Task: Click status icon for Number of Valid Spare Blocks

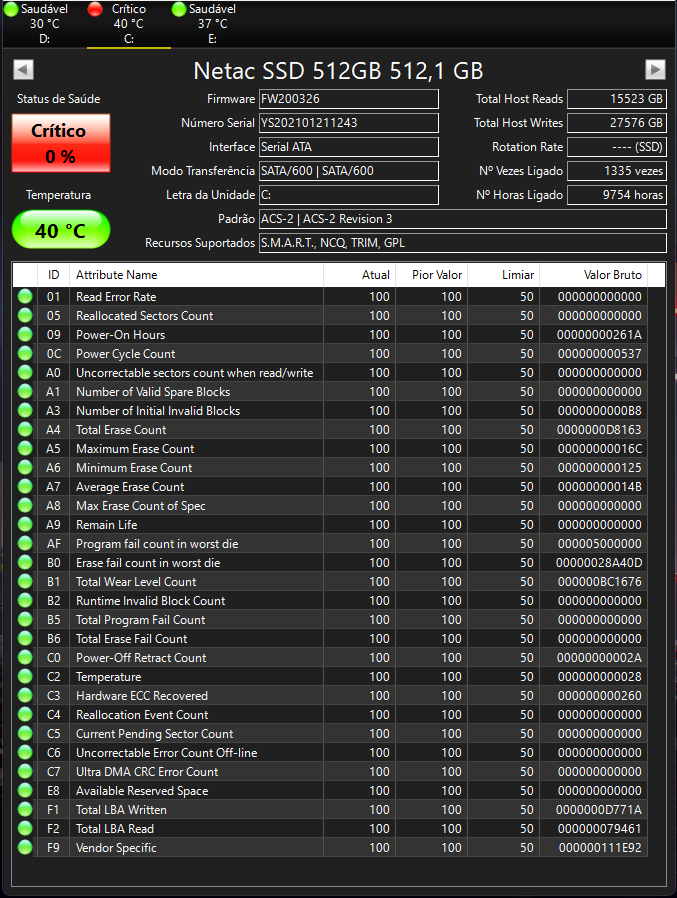Action: 25,392
